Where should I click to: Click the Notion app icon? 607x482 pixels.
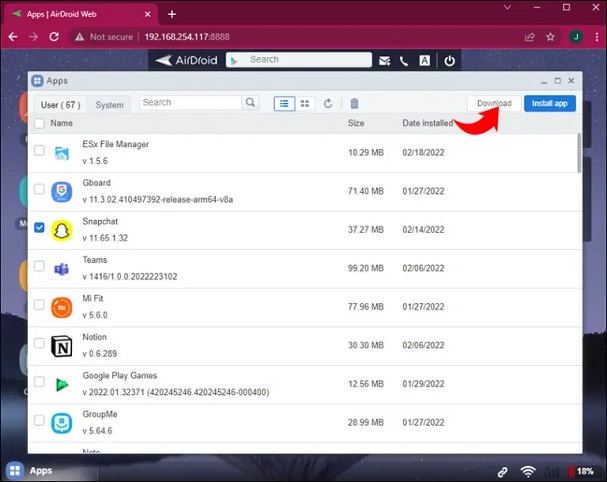62,346
